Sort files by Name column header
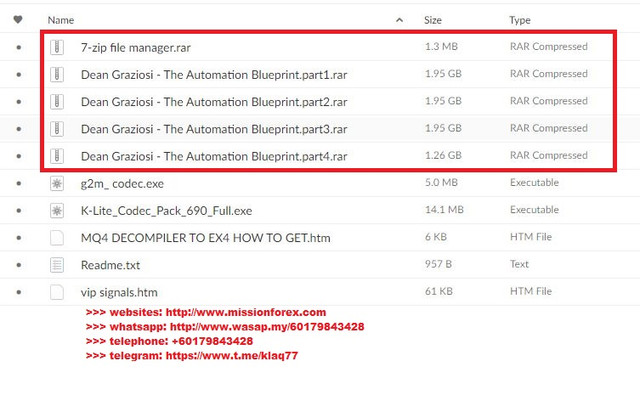 pos(61,20)
